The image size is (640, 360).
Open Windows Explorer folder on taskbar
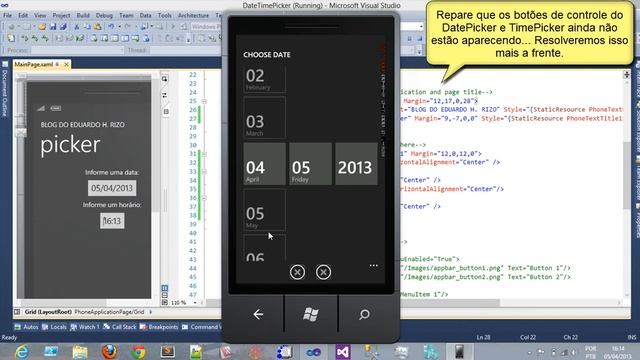[80, 351]
